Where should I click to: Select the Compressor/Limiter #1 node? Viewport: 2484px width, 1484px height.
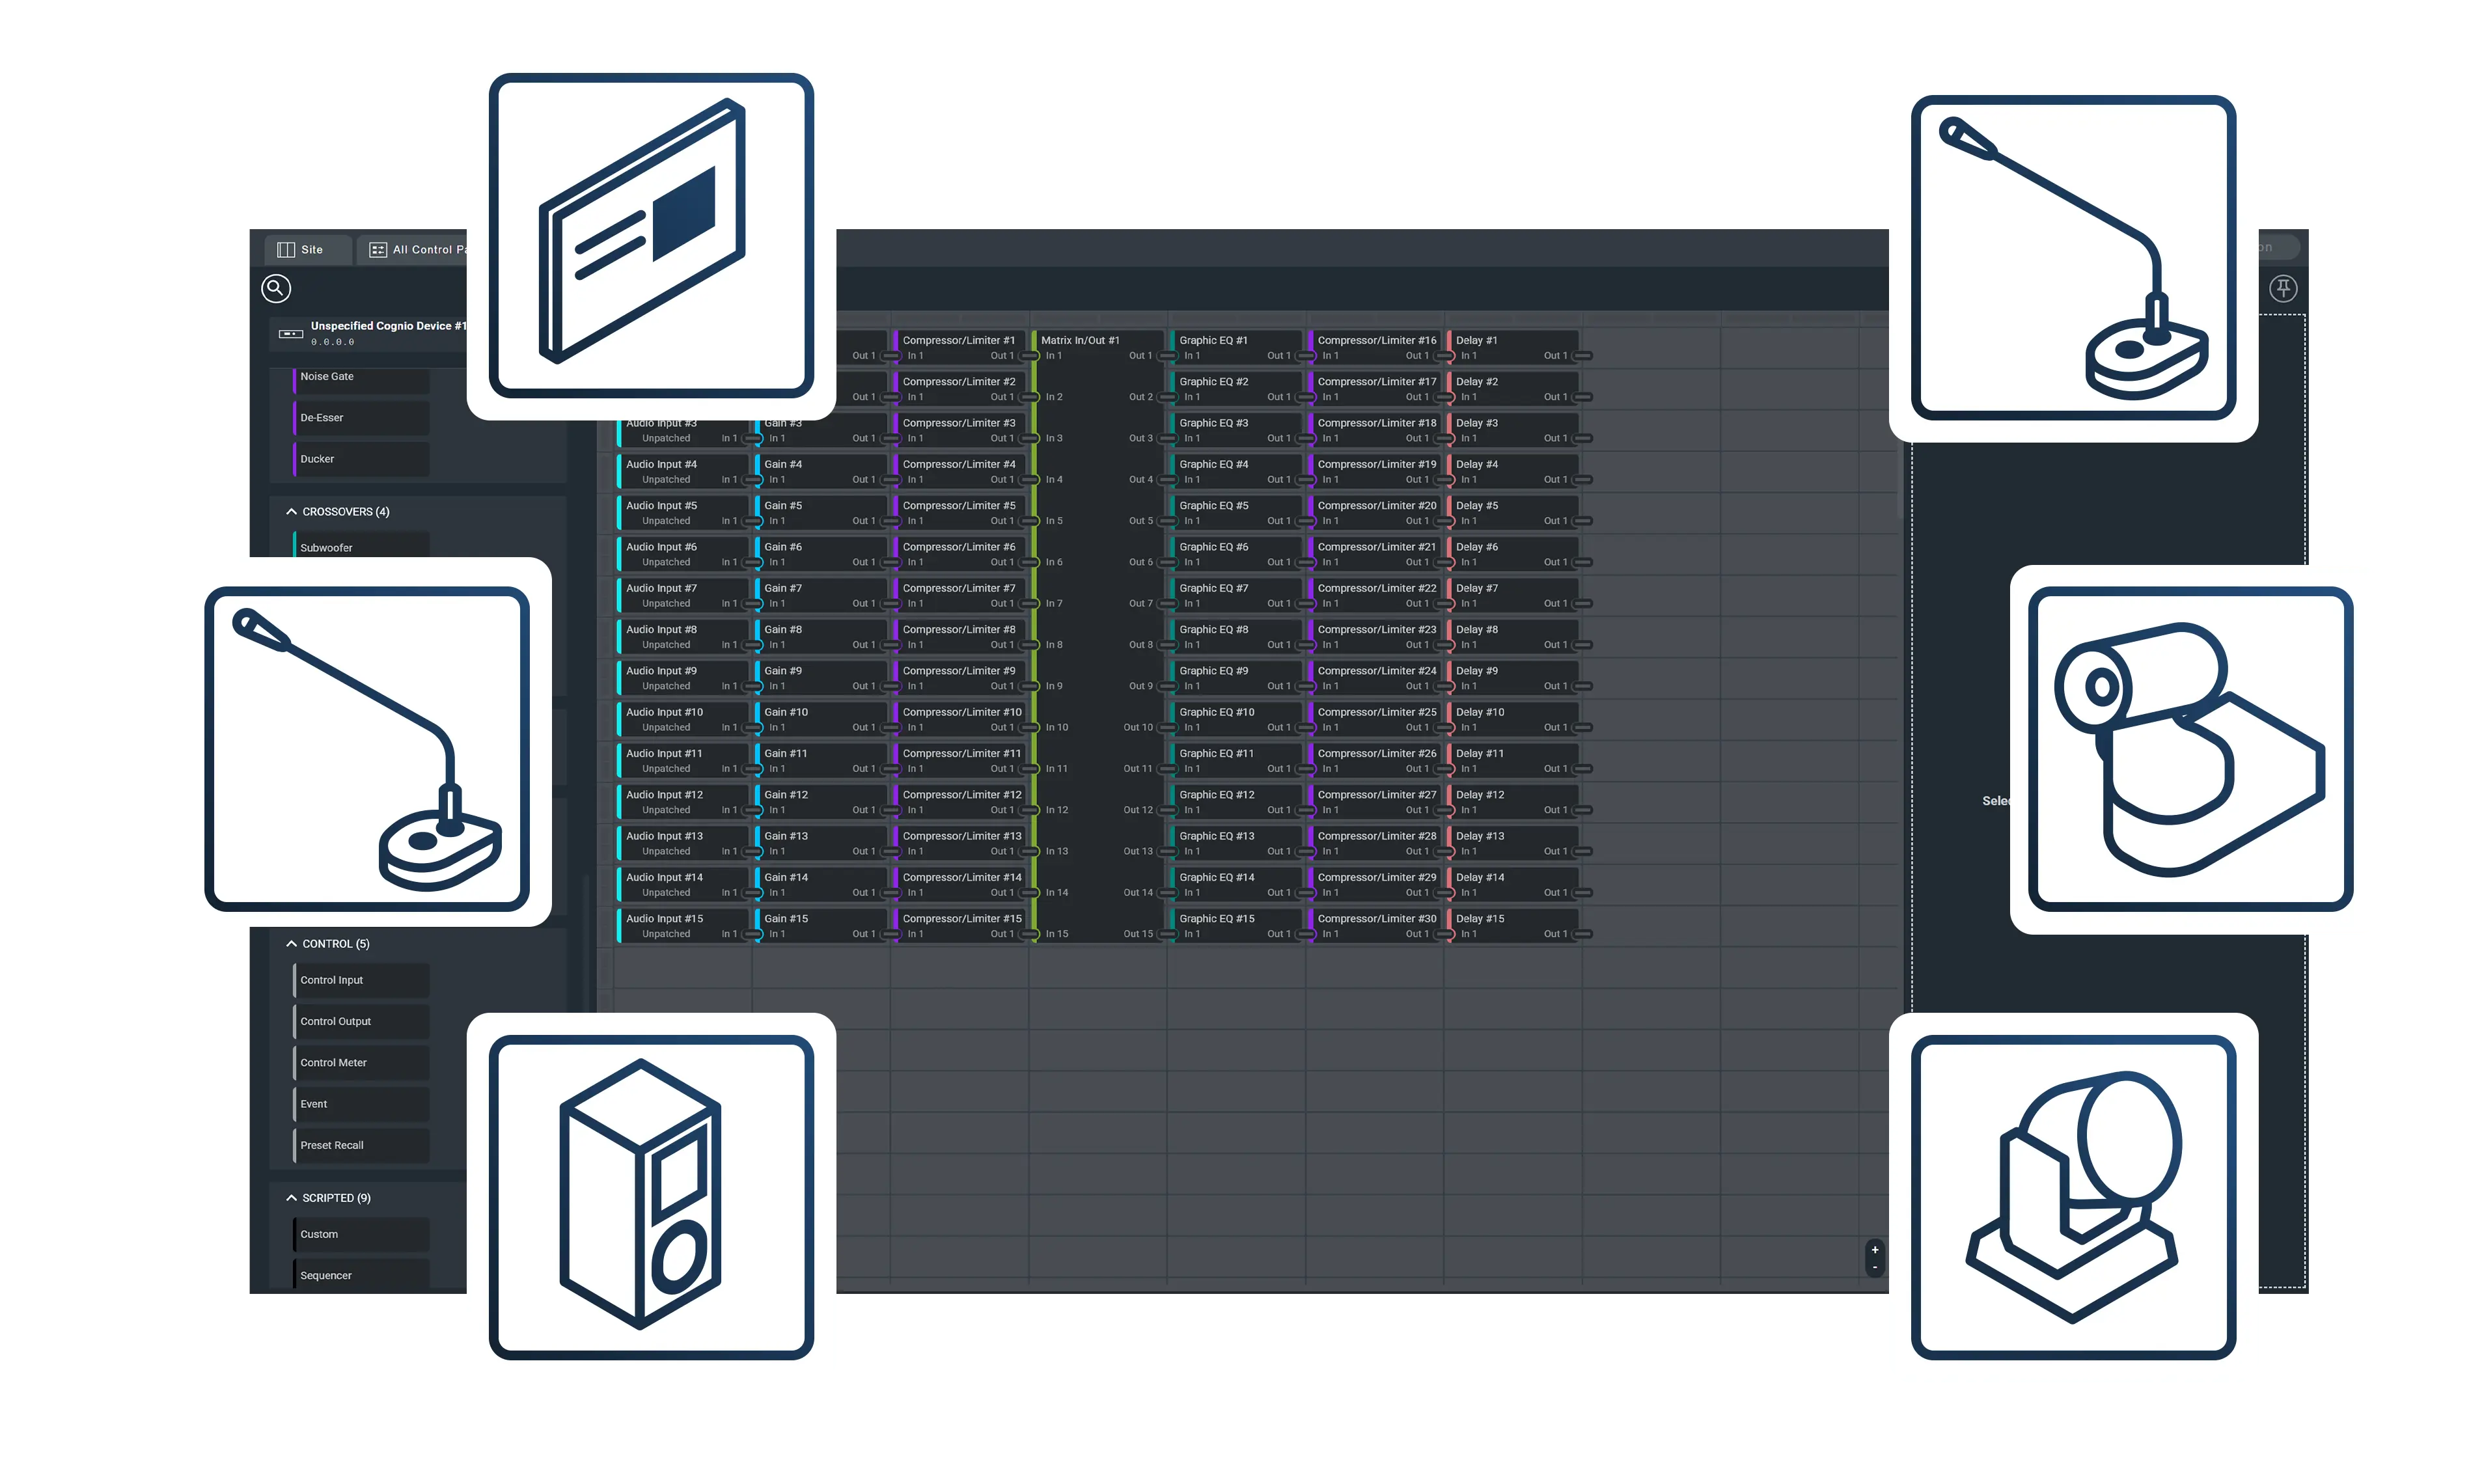pos(960,347)
